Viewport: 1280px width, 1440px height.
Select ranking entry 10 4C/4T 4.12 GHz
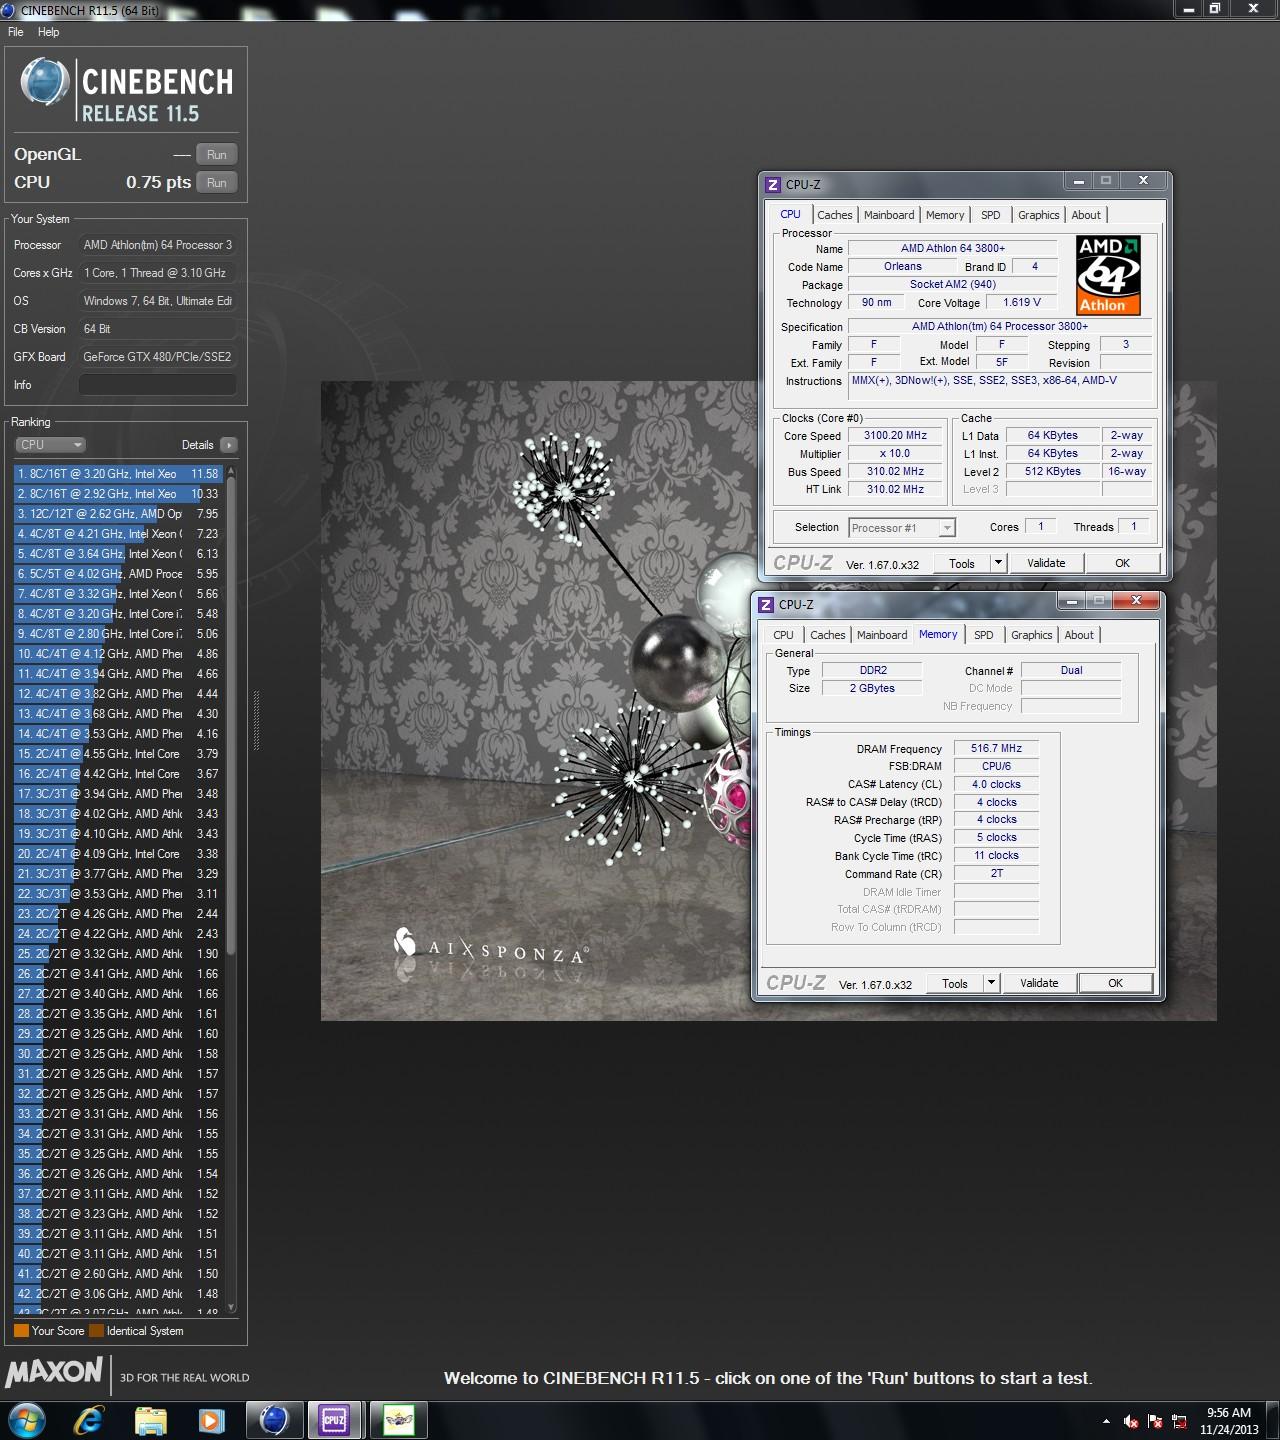[x=118, y=654]
